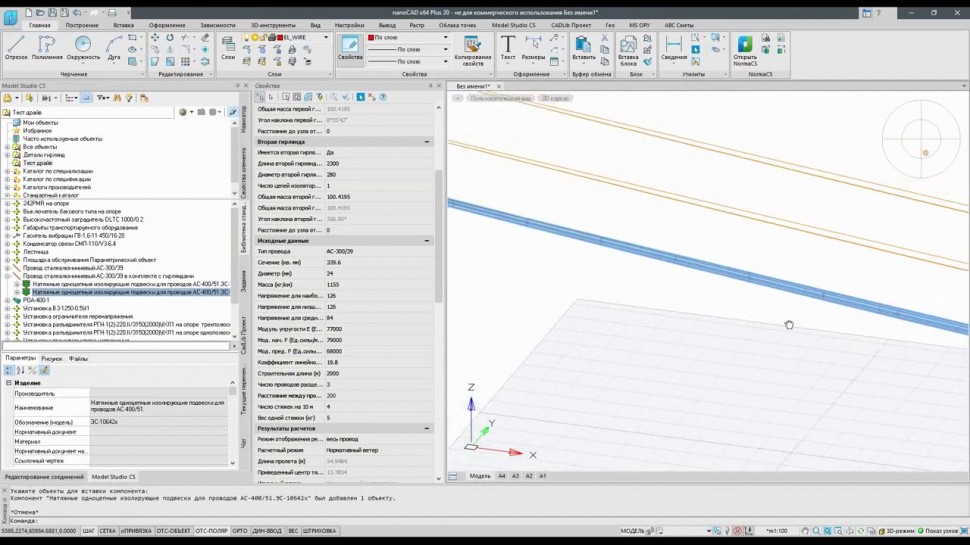Switch to the Вставка ribbon tab
970x545 pixels.
tap(123, 24)
